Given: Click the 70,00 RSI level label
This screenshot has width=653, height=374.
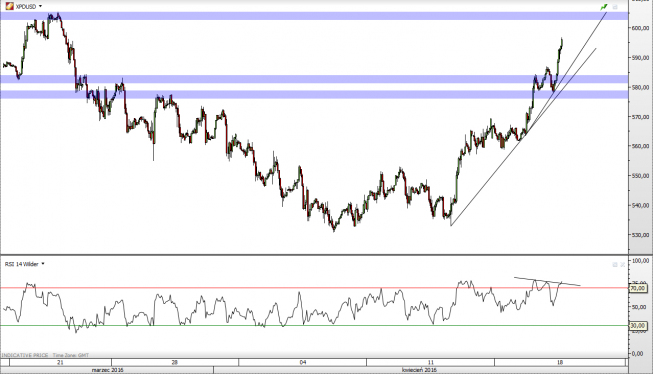Looking at the screenshot, I should pyautogui.click(x=638, y=288).
